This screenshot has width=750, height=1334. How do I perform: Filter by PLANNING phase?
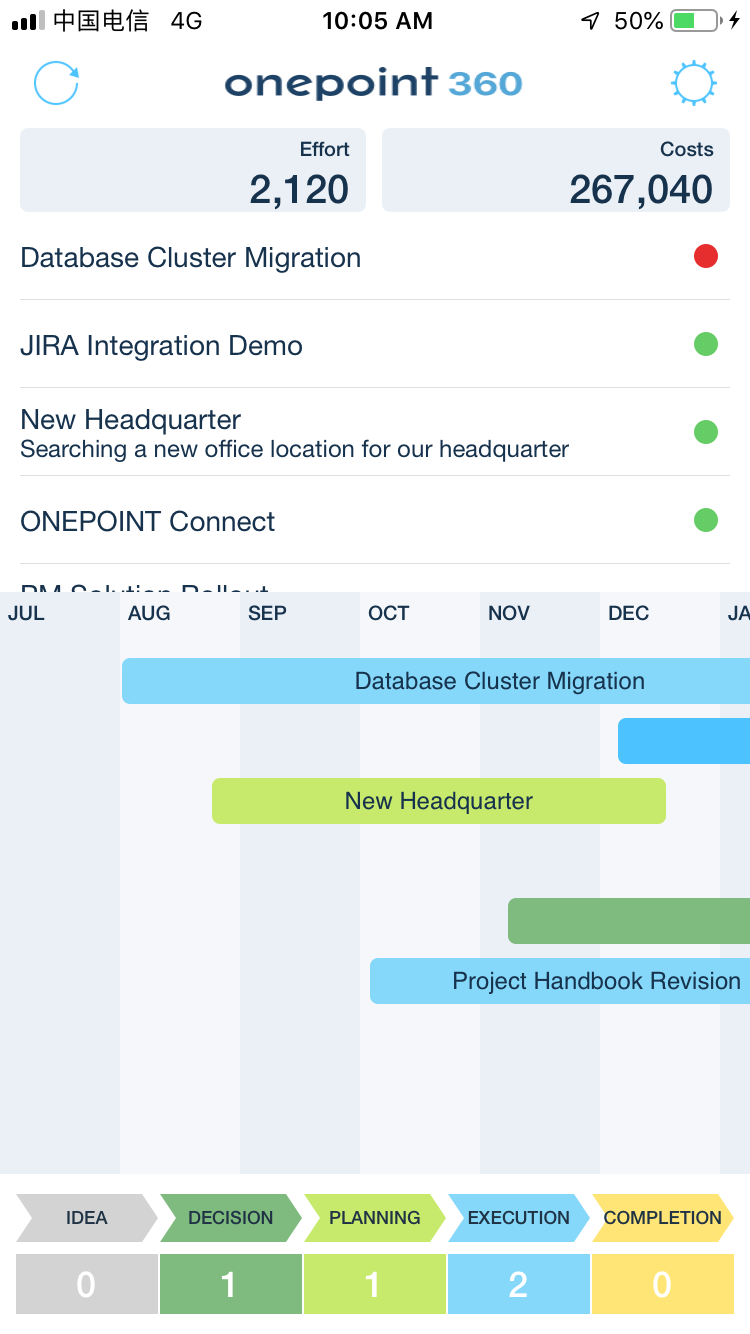tap(375, 1218)
